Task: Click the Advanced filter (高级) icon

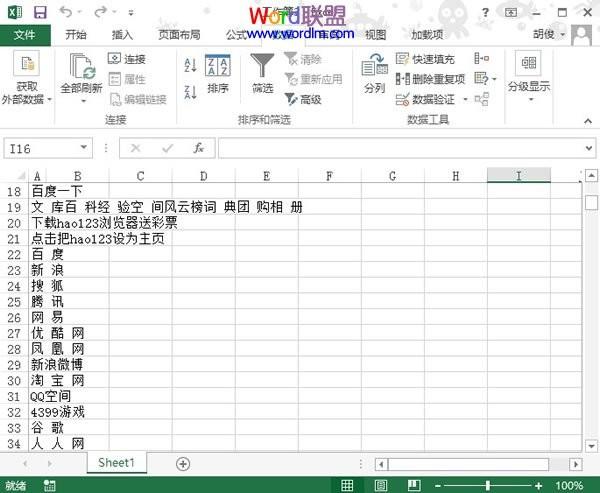Action: (x=290, y=99)
